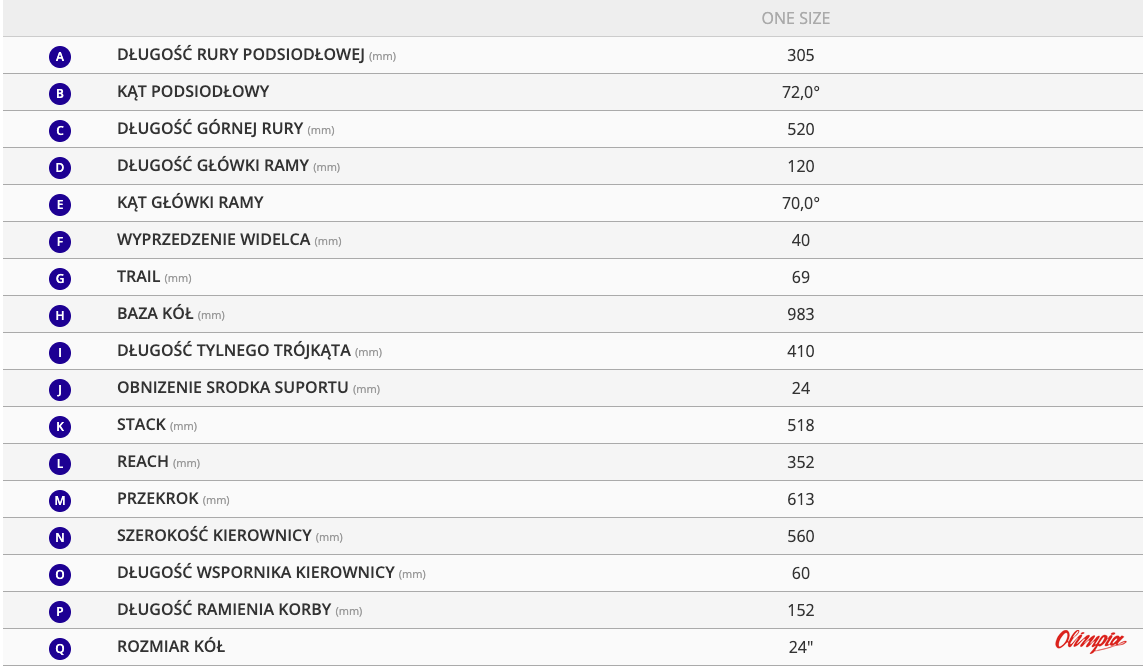Click the SZEROKOŚĆ KIEROWNICY label
The width and height of the screenshot is (1143, 666).
(x=214, y=535)
